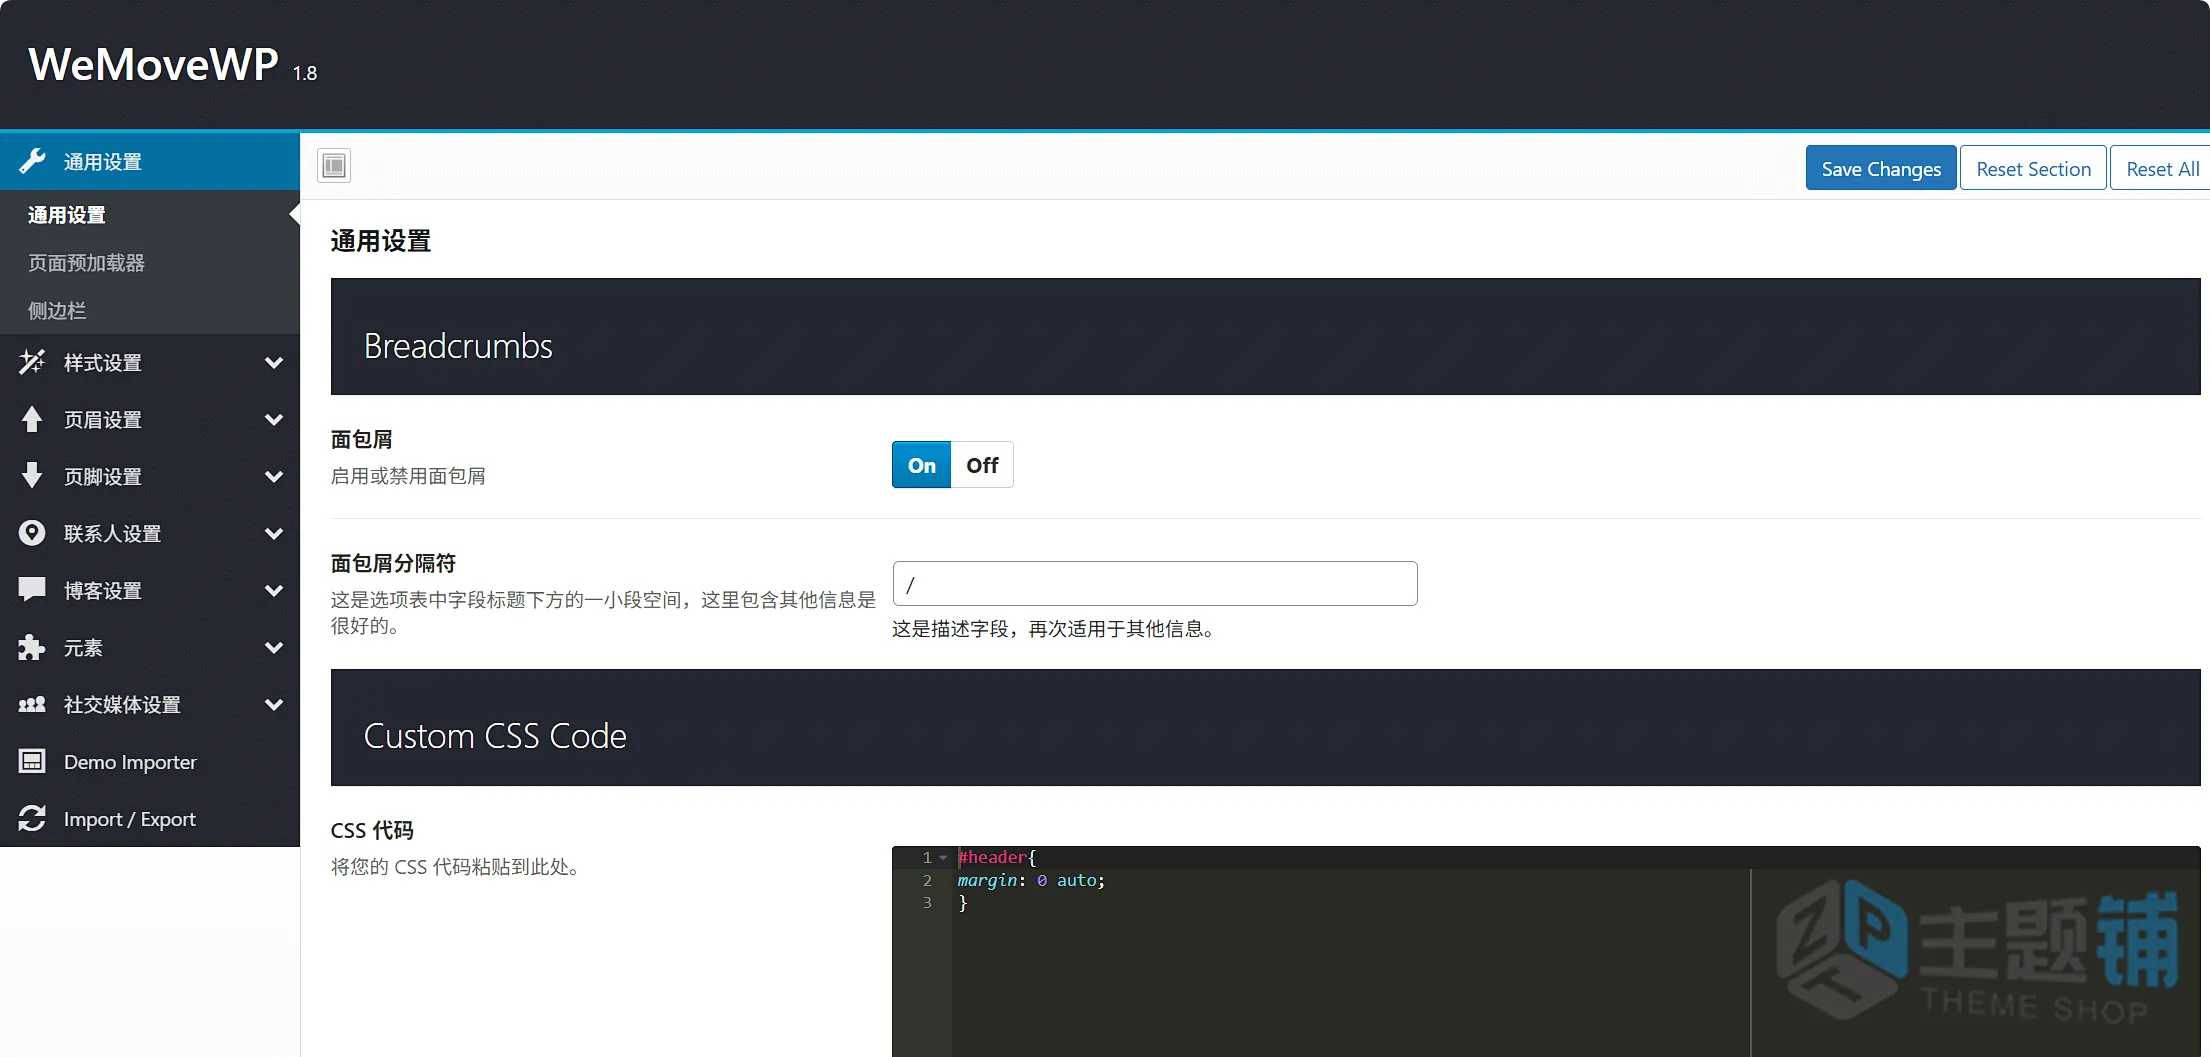Click the 样式设置 label text
Screen dimensions: 2210x1057
[103, 362]
